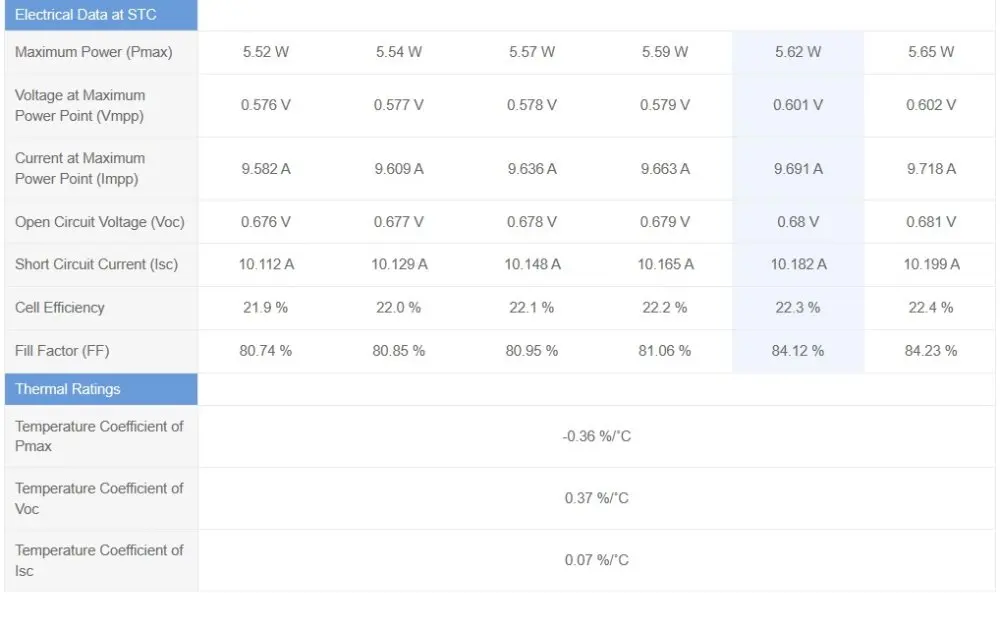Screen dimensions: 1000x631
Task: Click the 5.65 W power value
Action: coord(931,52)
